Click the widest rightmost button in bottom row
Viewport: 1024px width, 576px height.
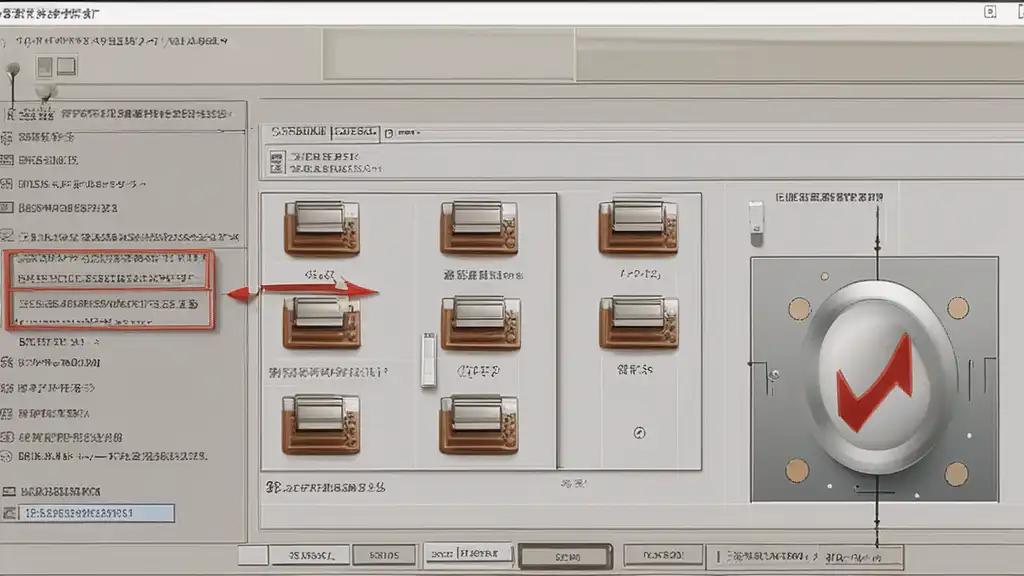805,557
